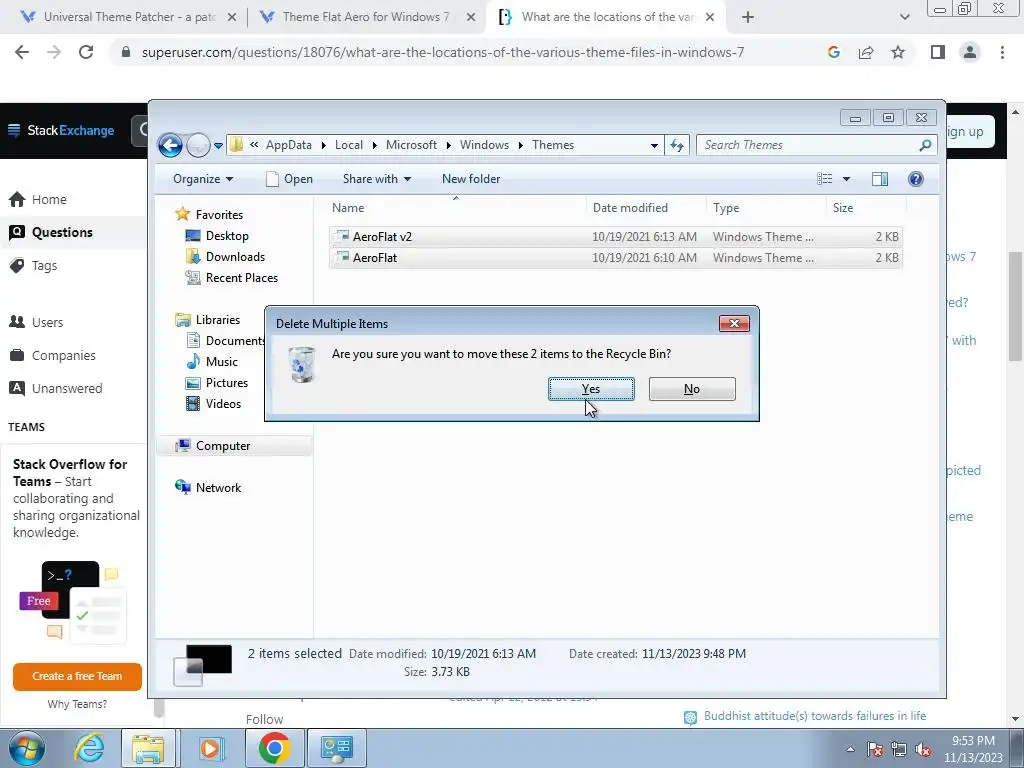Screen dimensions: 1024x768
Task: Toggle Chrome side panel
Action: click(938, 52)
